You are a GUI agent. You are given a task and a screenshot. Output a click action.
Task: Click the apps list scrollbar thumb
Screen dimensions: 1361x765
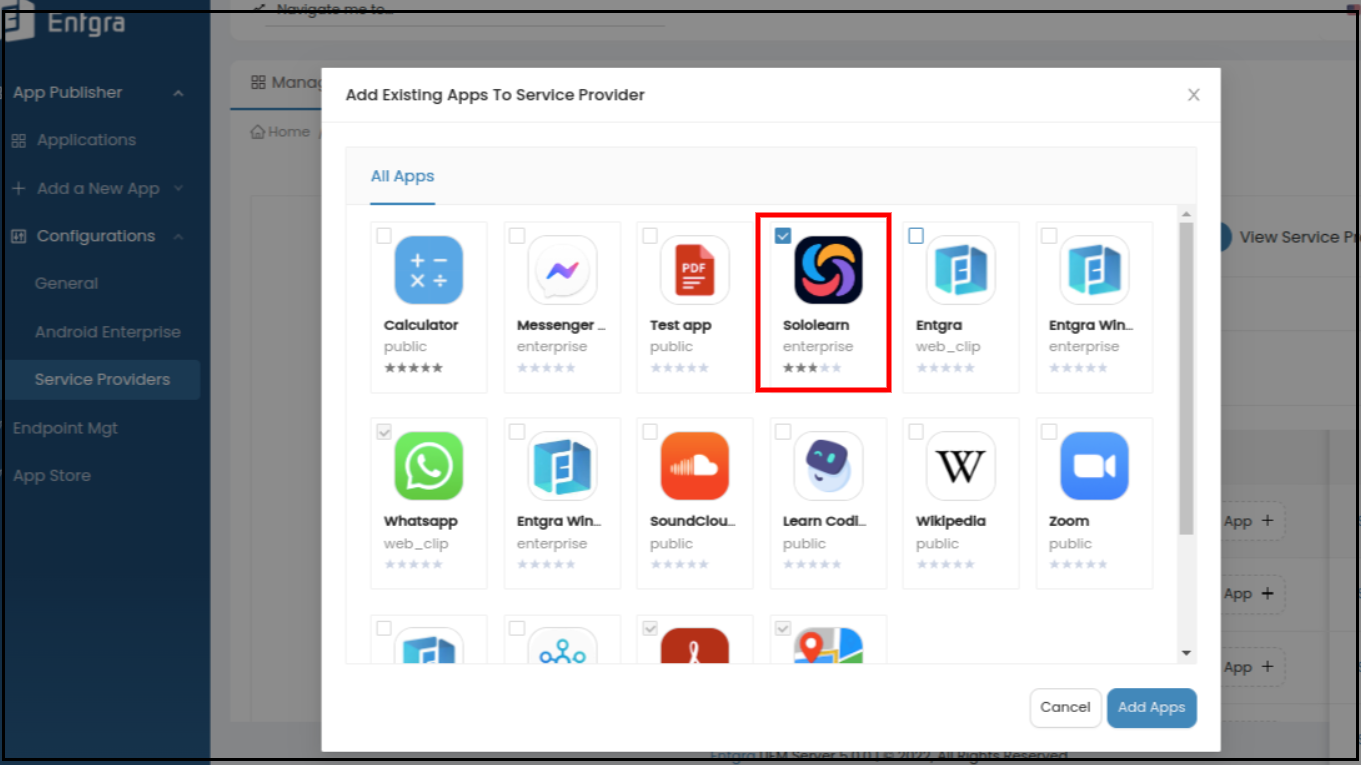coord(1187,378)
